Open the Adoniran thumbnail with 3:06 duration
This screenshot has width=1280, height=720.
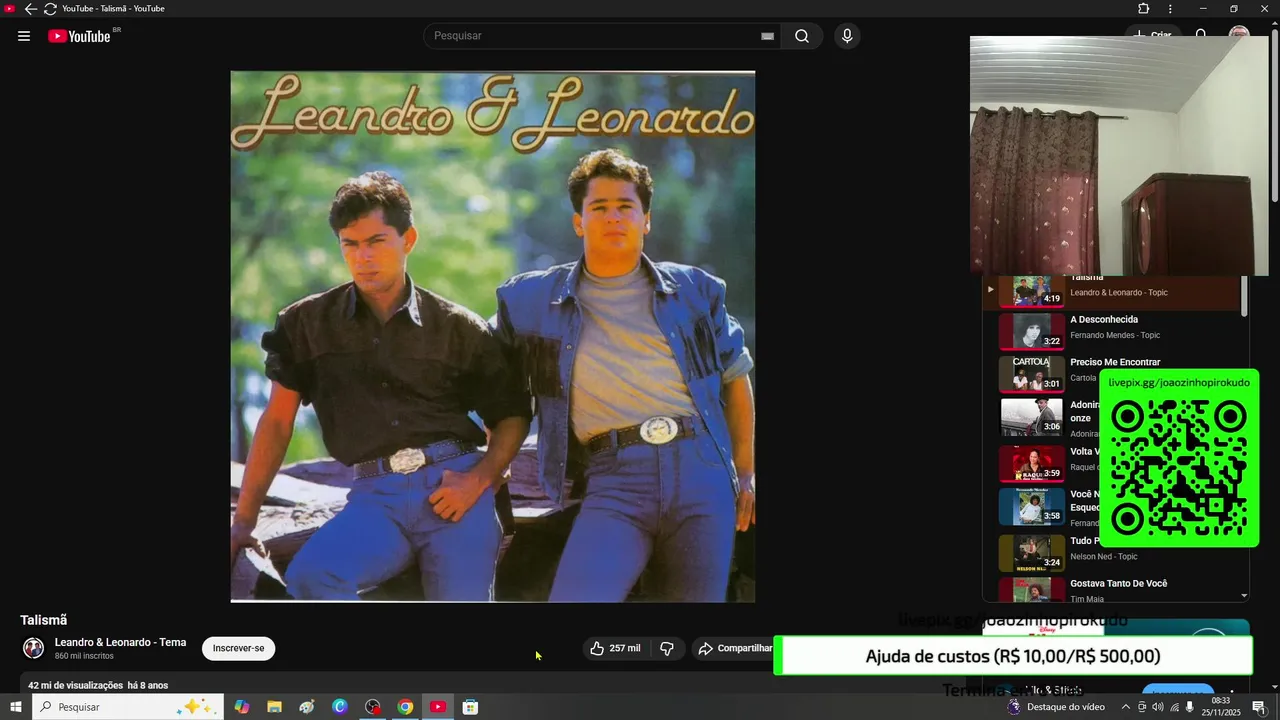coord(1032,417)
